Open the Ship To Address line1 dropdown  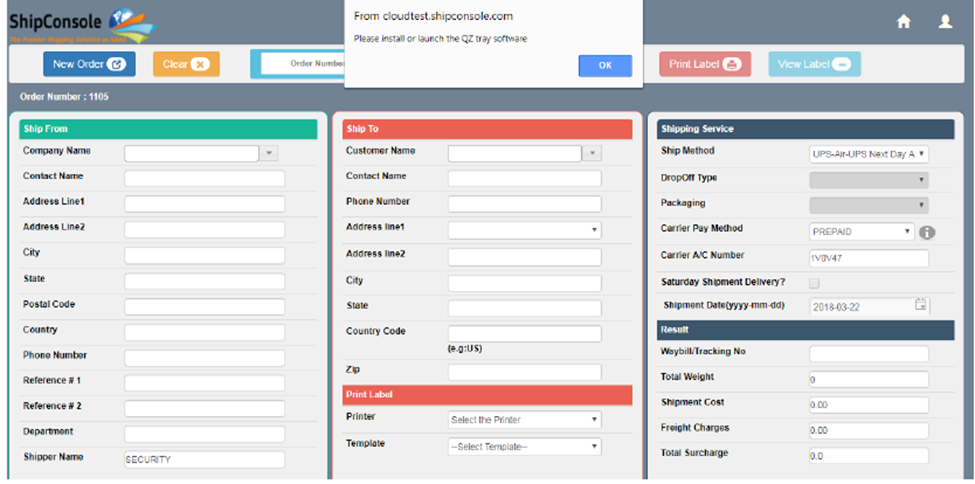click(x=525, y=230)
